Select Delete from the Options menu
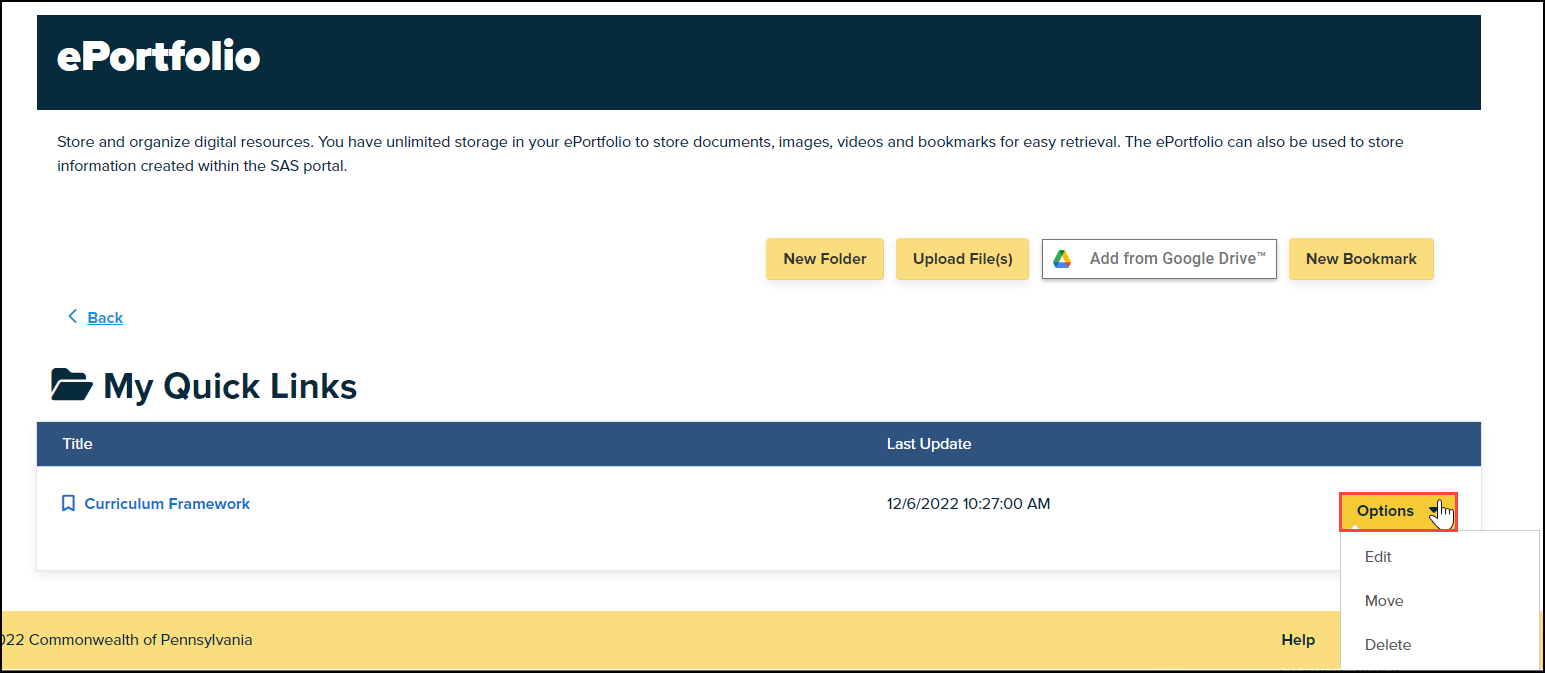1545x673 pixels. point(1387,644)
